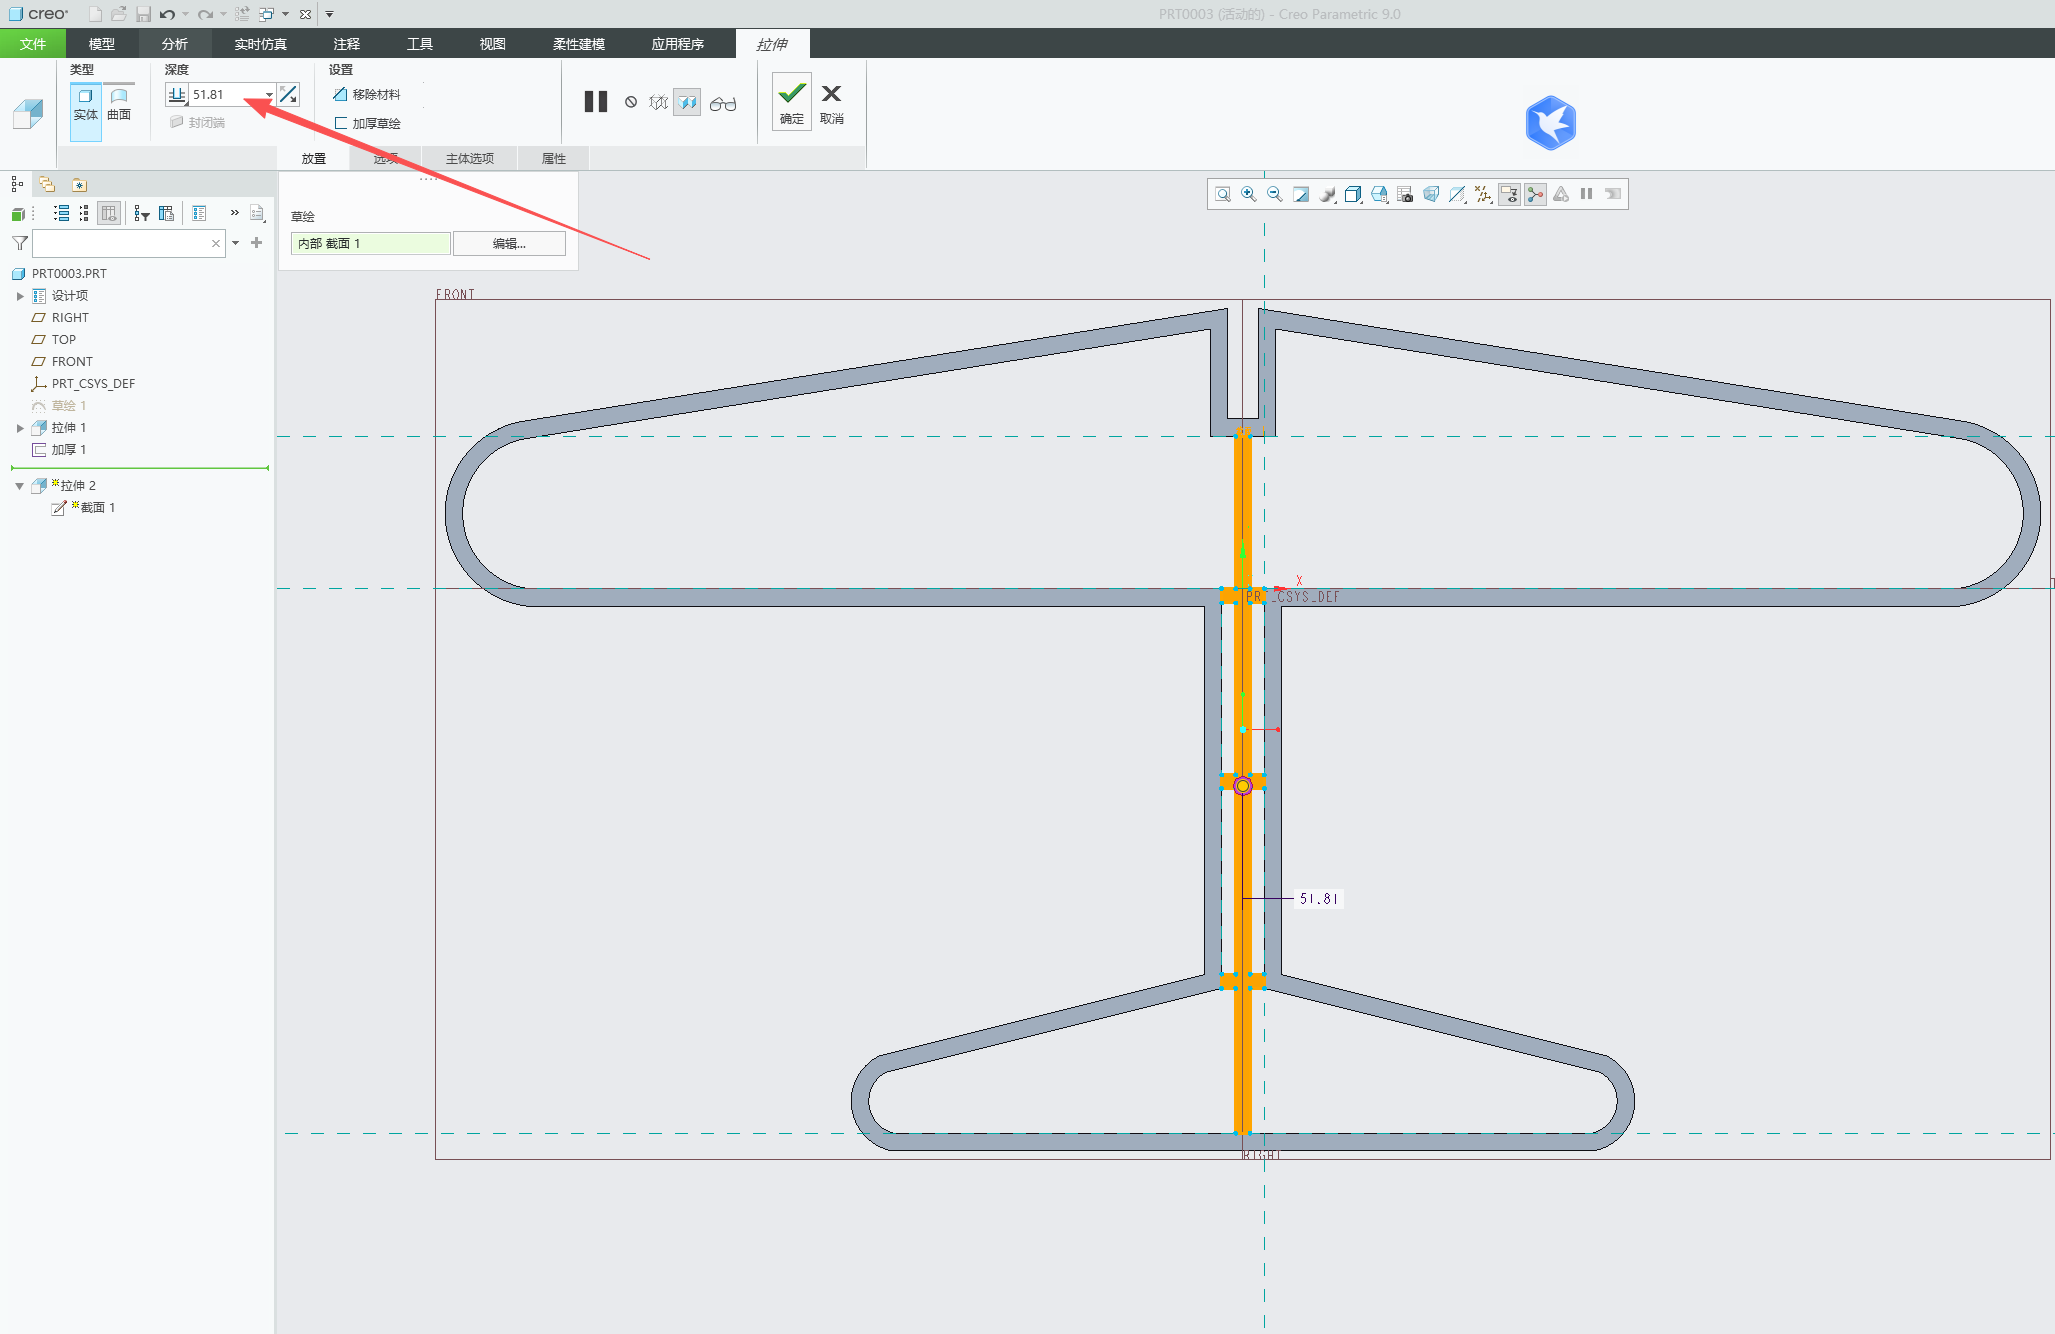Select the No Preview icon
2055x1334 pixels.
pos(631,102)
